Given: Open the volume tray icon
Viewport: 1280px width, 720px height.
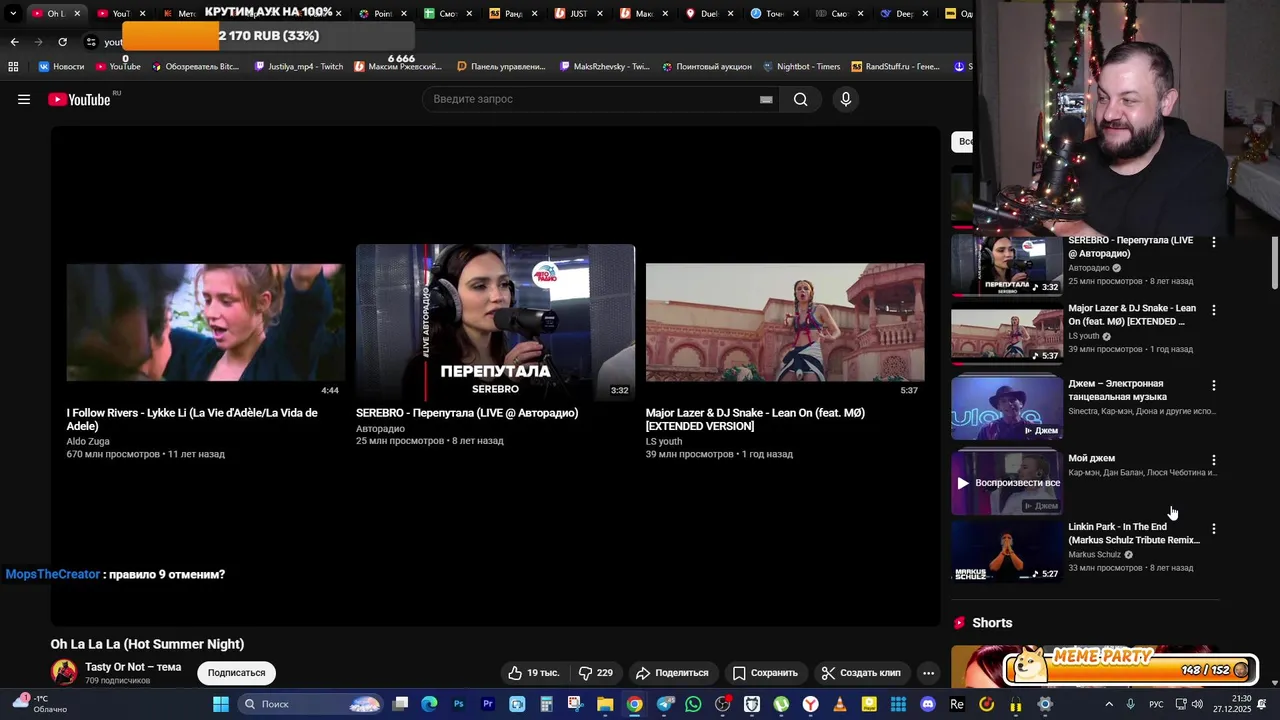Looking at the screenshot, I should pos(1197,704).
